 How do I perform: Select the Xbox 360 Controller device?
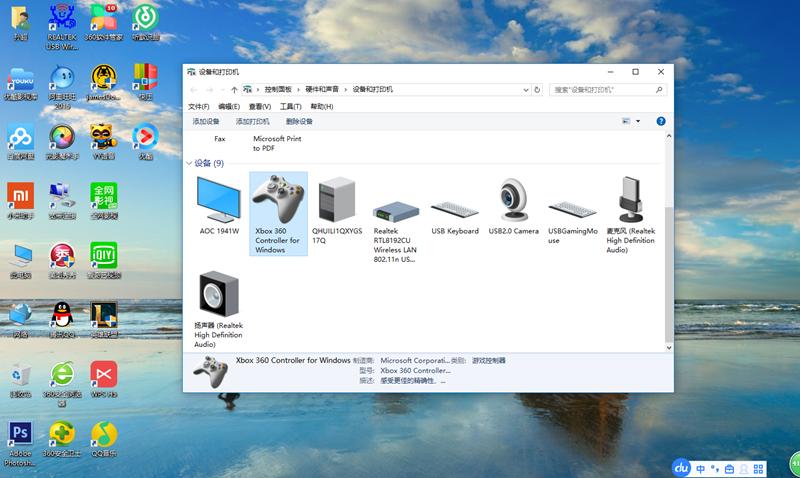point(277,214)
